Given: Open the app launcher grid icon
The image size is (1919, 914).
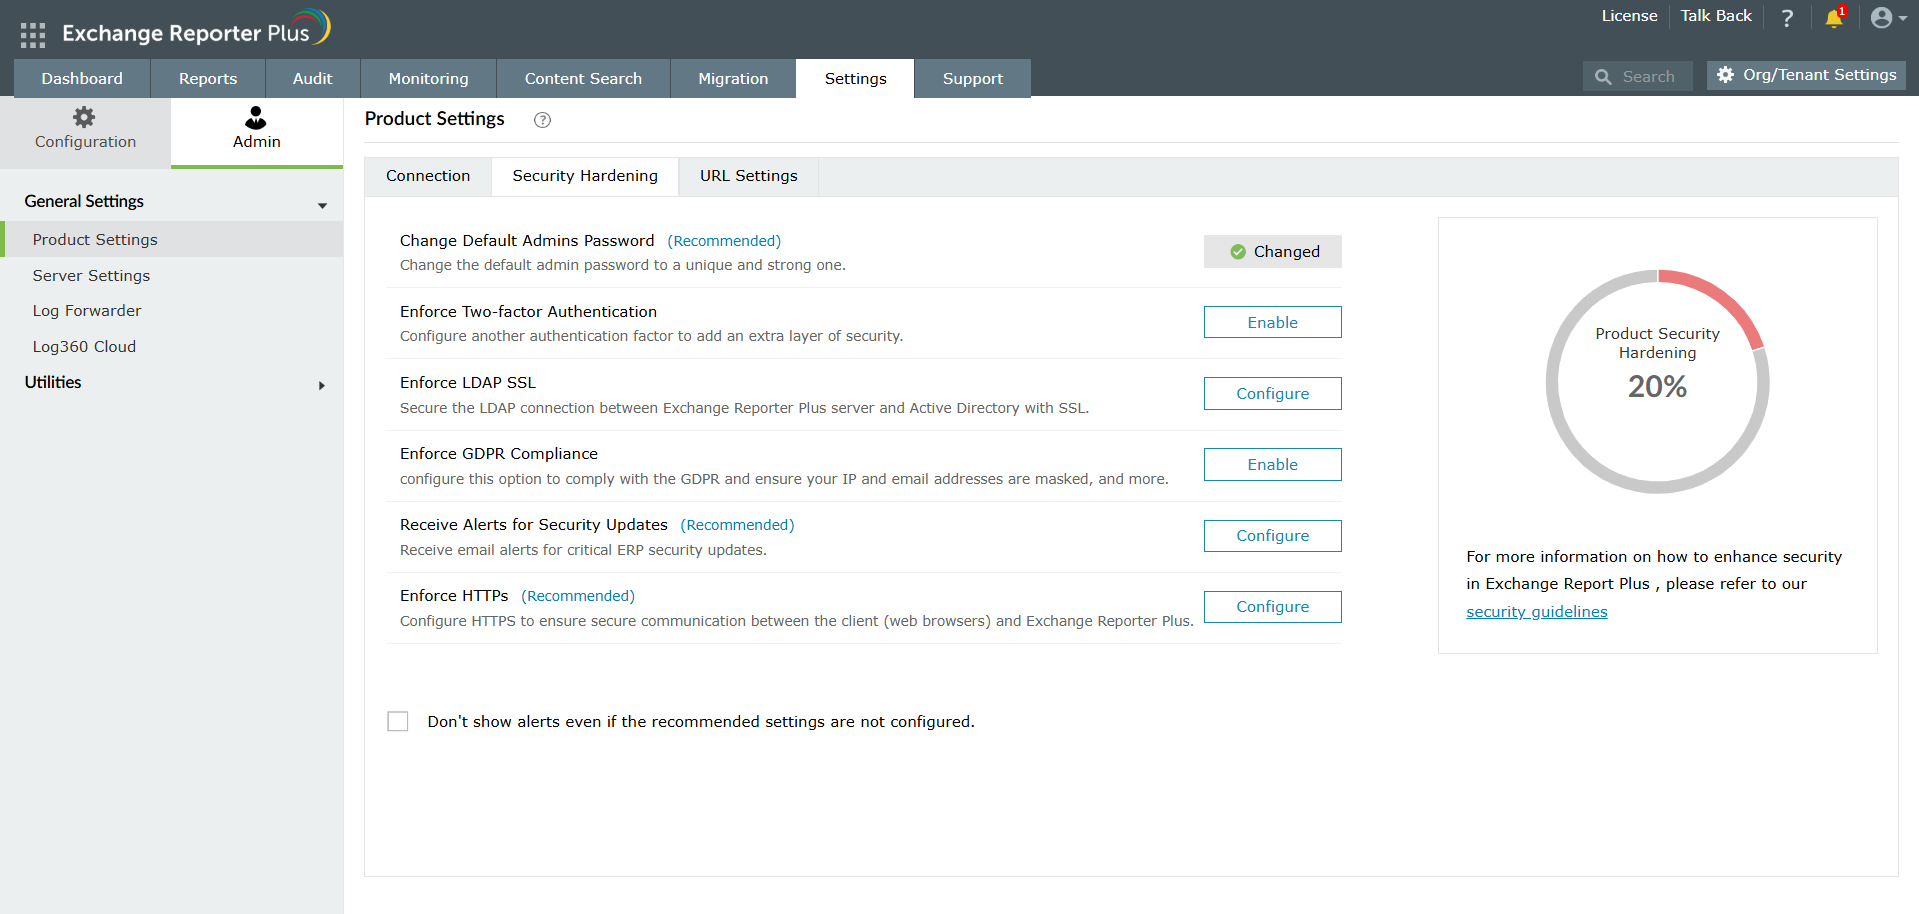Looking at the screenshot, I should [x=33, y=35].
